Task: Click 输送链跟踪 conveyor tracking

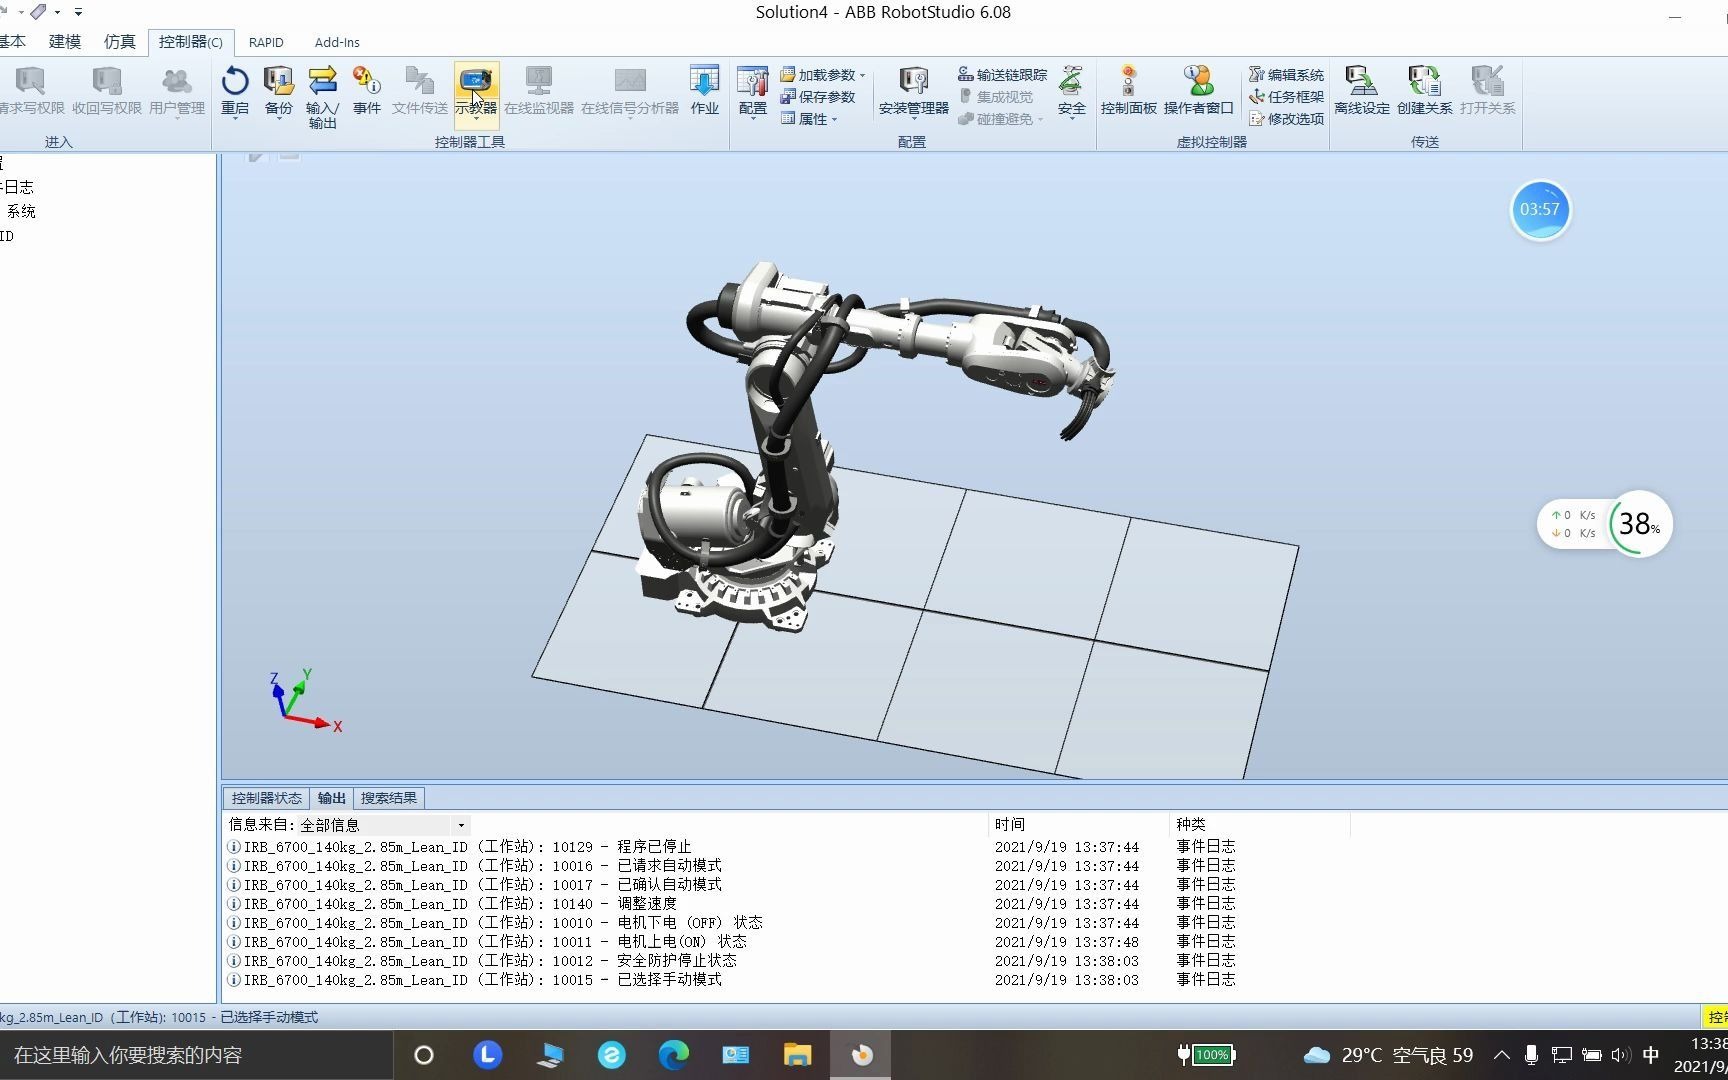Action: [x=1002, y=75]
